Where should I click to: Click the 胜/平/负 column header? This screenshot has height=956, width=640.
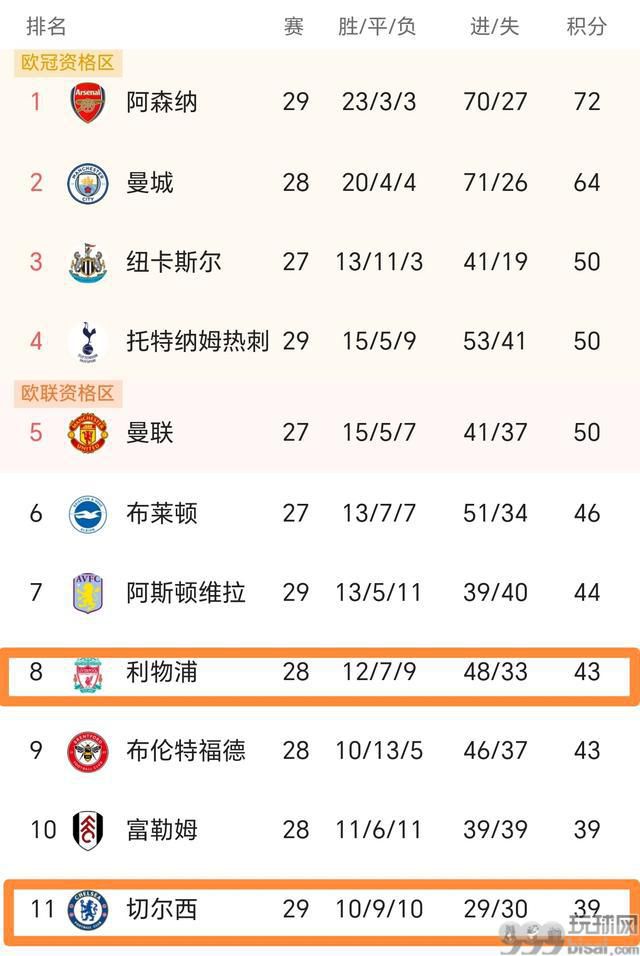click(x=377, y=26)
